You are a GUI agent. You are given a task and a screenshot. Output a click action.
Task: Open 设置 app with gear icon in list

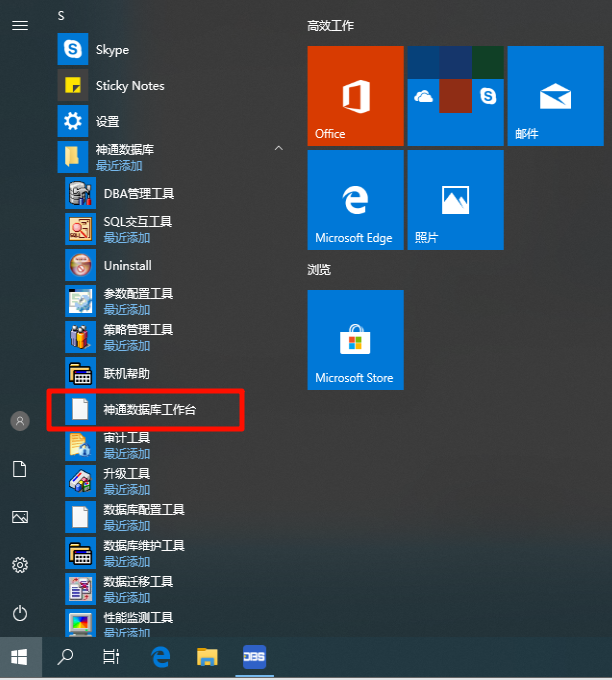click(72, 121)
